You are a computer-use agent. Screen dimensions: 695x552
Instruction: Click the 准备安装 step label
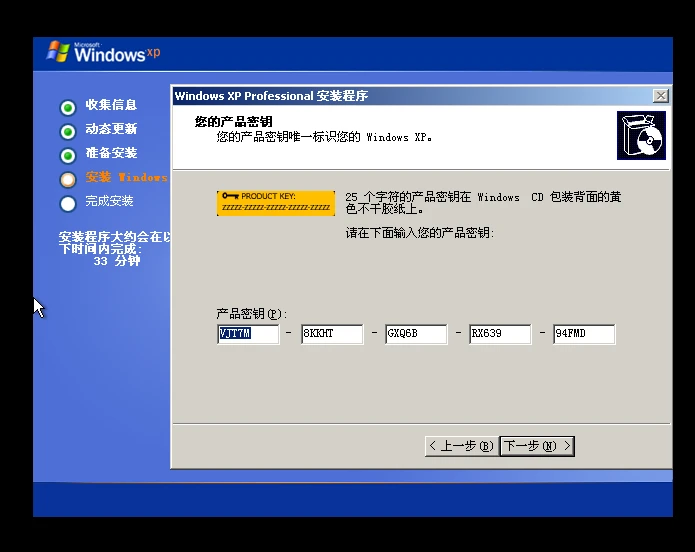111,153
